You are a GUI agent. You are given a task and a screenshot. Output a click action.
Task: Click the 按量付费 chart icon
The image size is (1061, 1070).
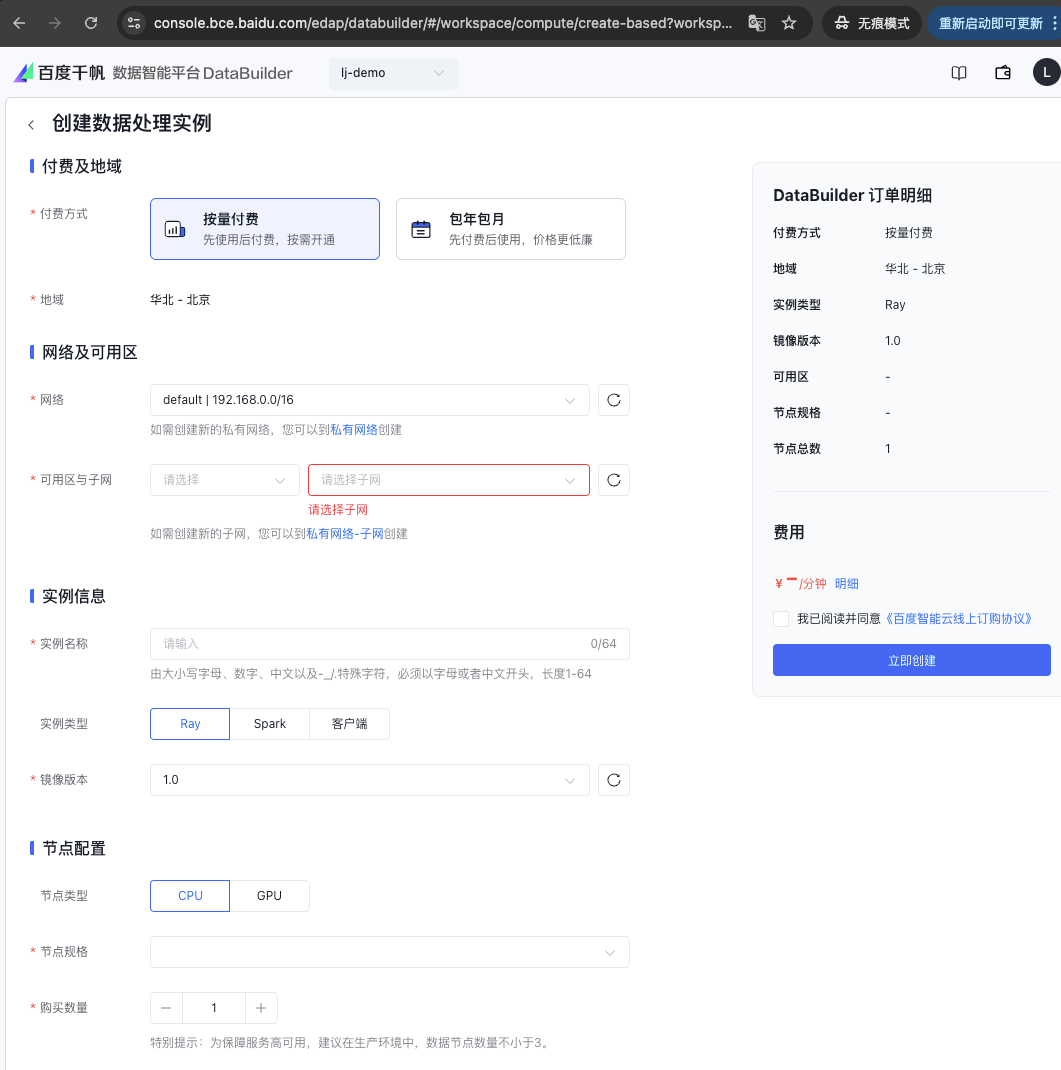coord(175,229)
